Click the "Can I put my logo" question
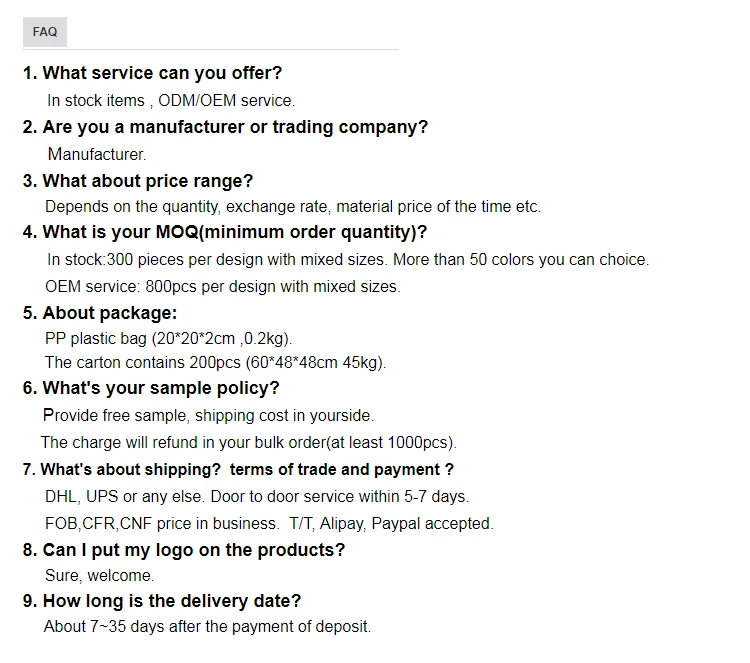This screenshot has width=750, height=663. tap(184, 549)
